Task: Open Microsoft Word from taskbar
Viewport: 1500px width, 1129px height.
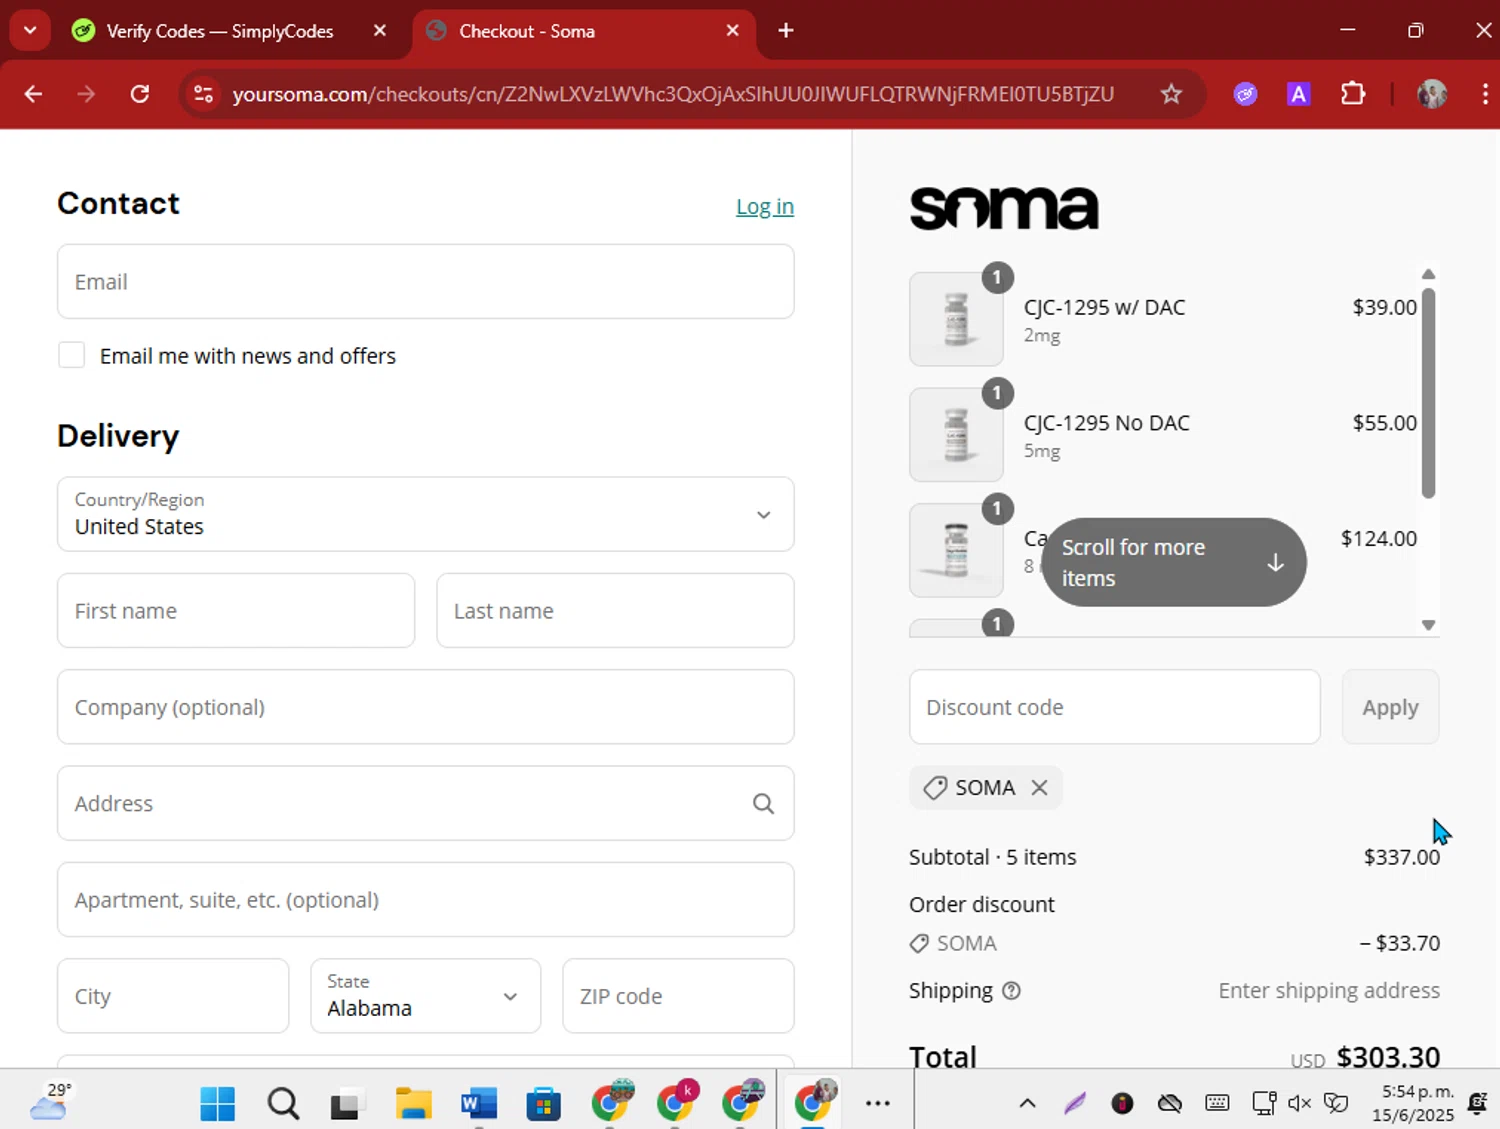Action: 479,1103
